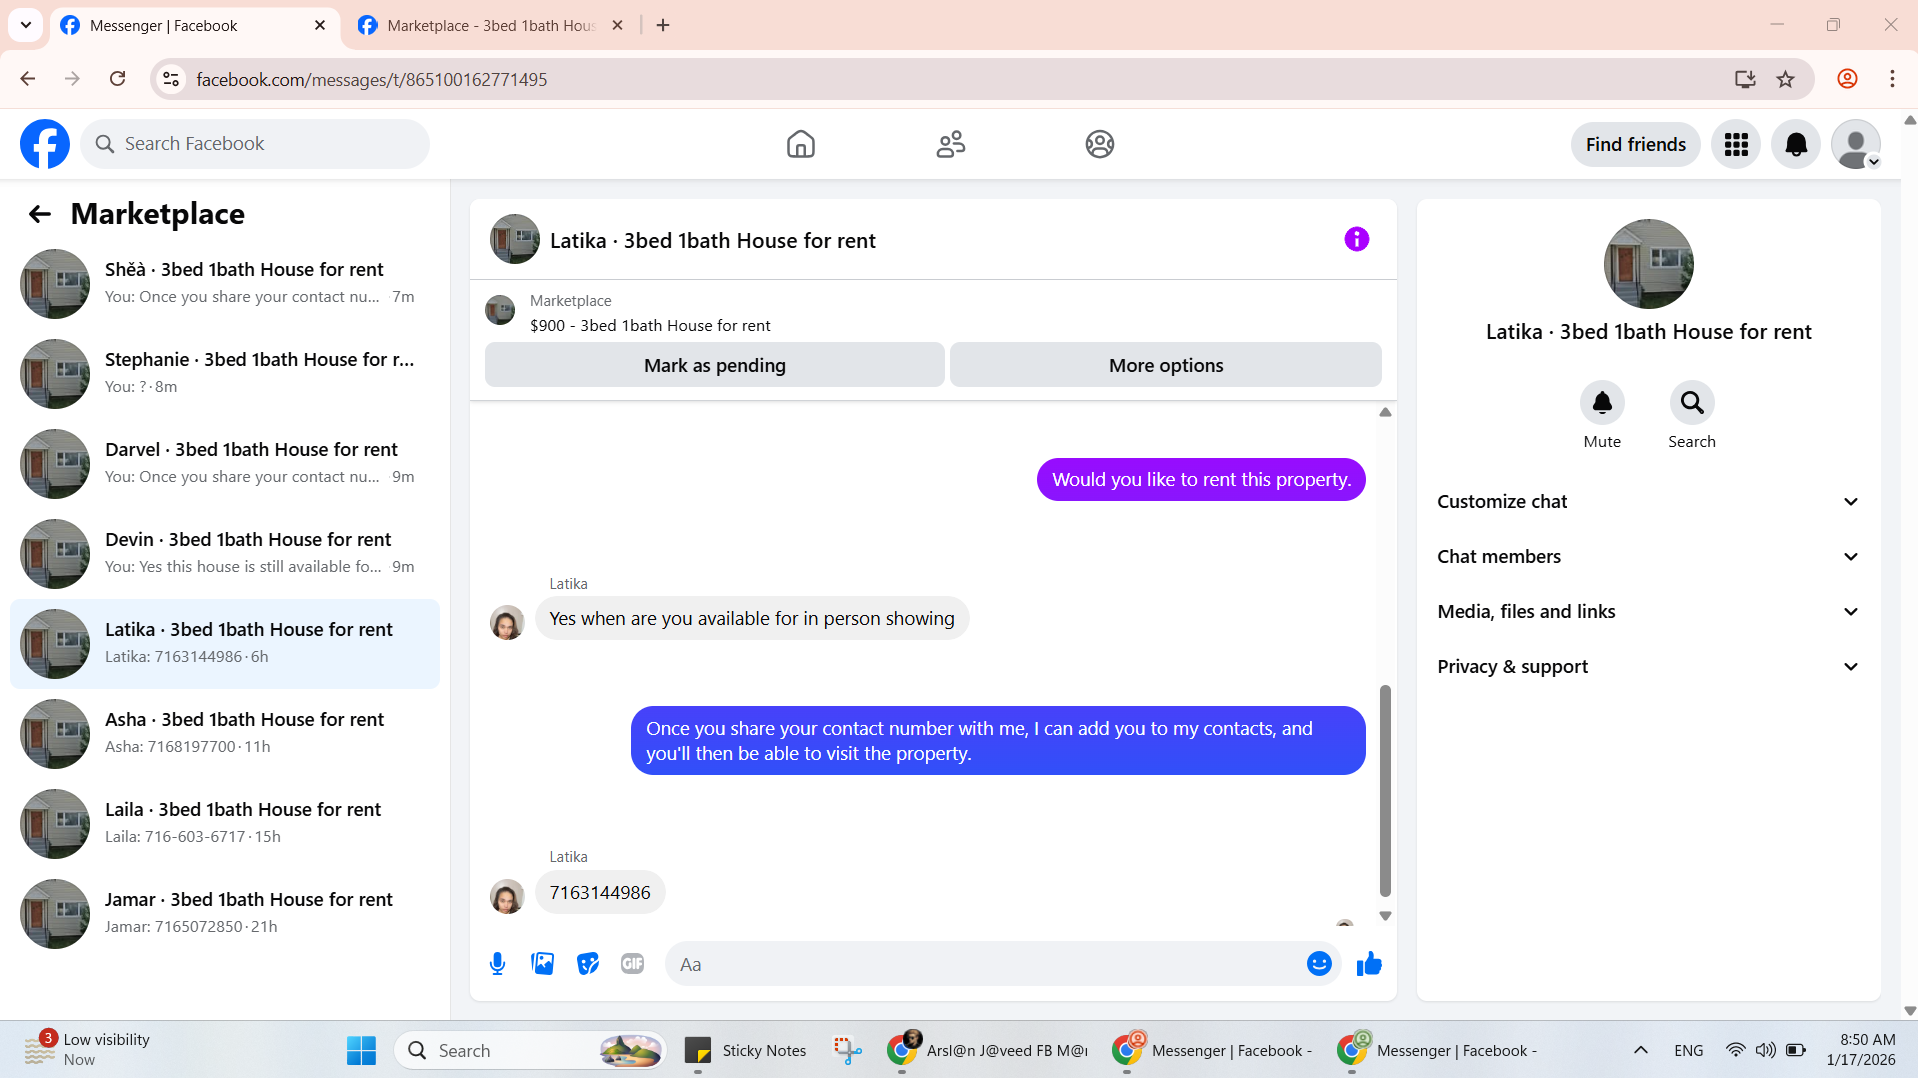
Task: Open the Groups icon in top navigation
Action: click(x=1099, y=144)
